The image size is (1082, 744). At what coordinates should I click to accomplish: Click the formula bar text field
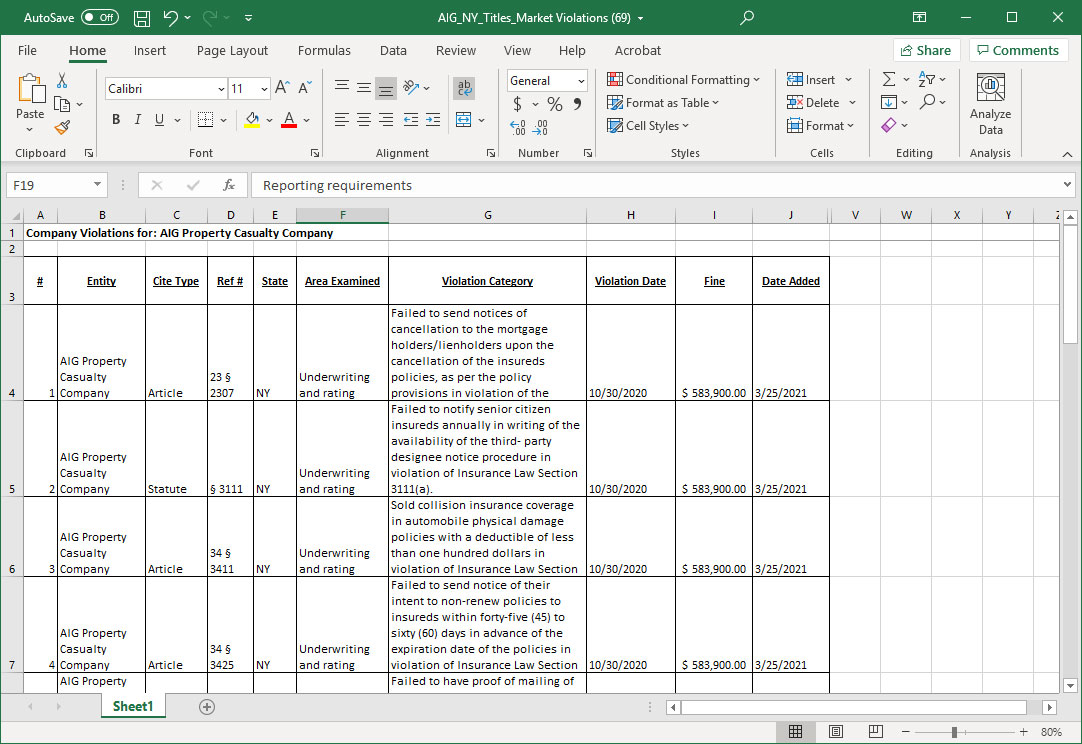pyautogui.click(x=654, y=185)
